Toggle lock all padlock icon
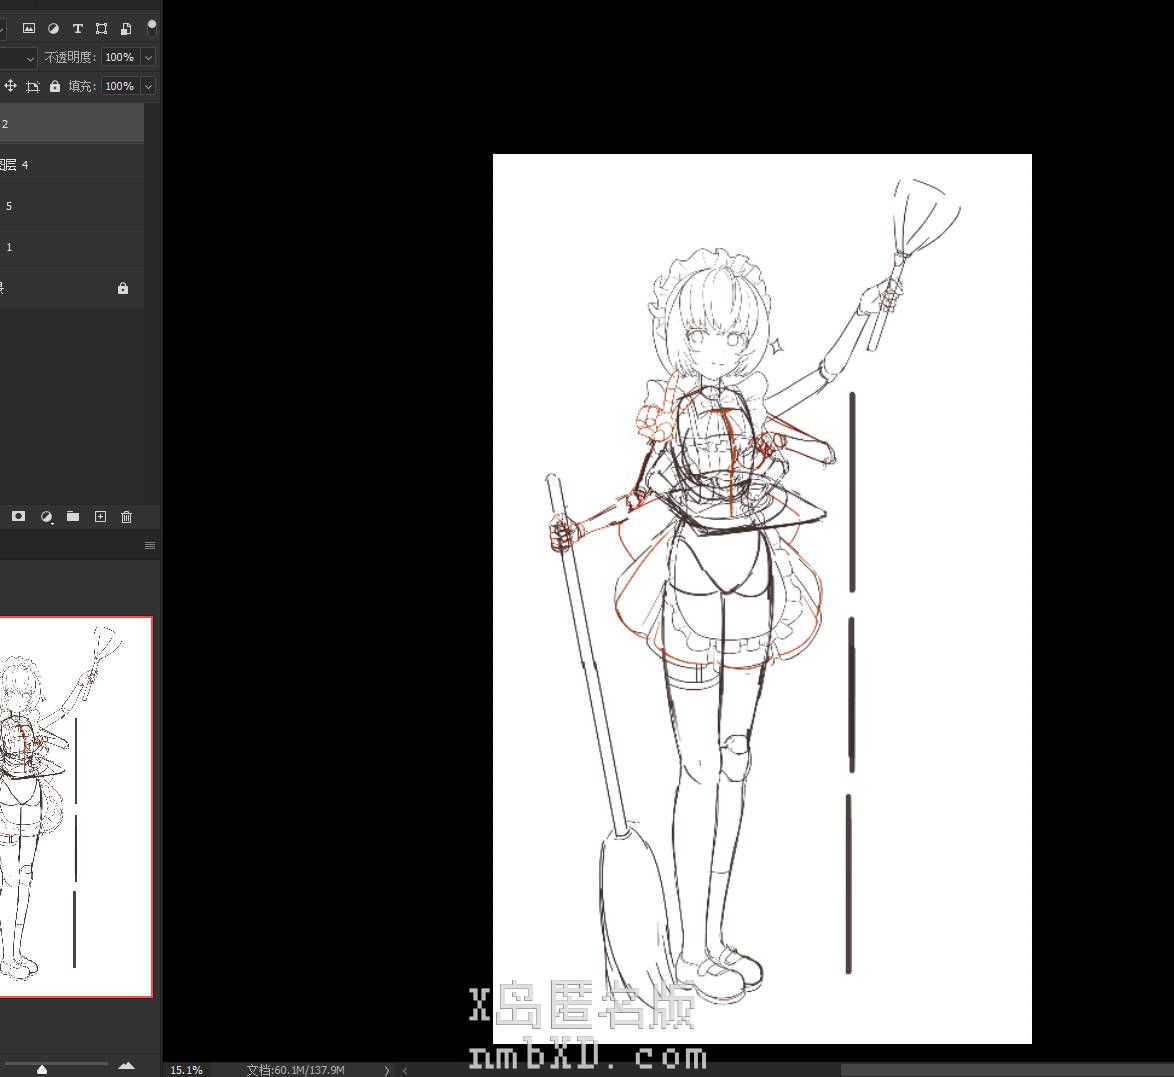Image resolution: width=1174 pixels, height=1077 pixels. tap(55, 86)
